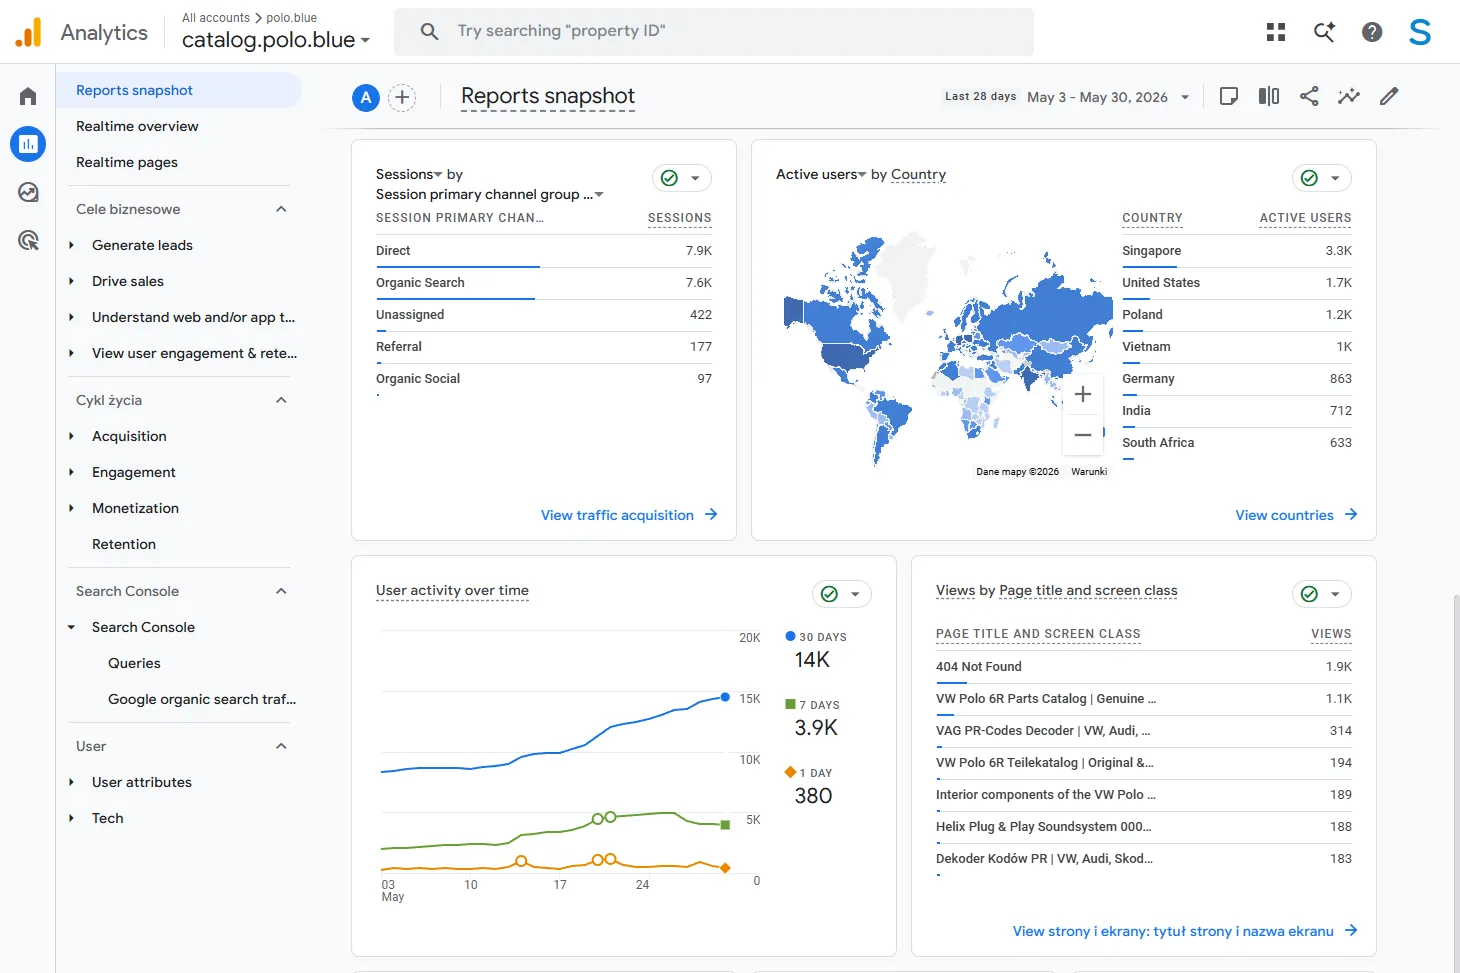The width and height of the screenshot is (1460, 973).
Task: Zoom out on the country map
Action: click(1083, 435)
